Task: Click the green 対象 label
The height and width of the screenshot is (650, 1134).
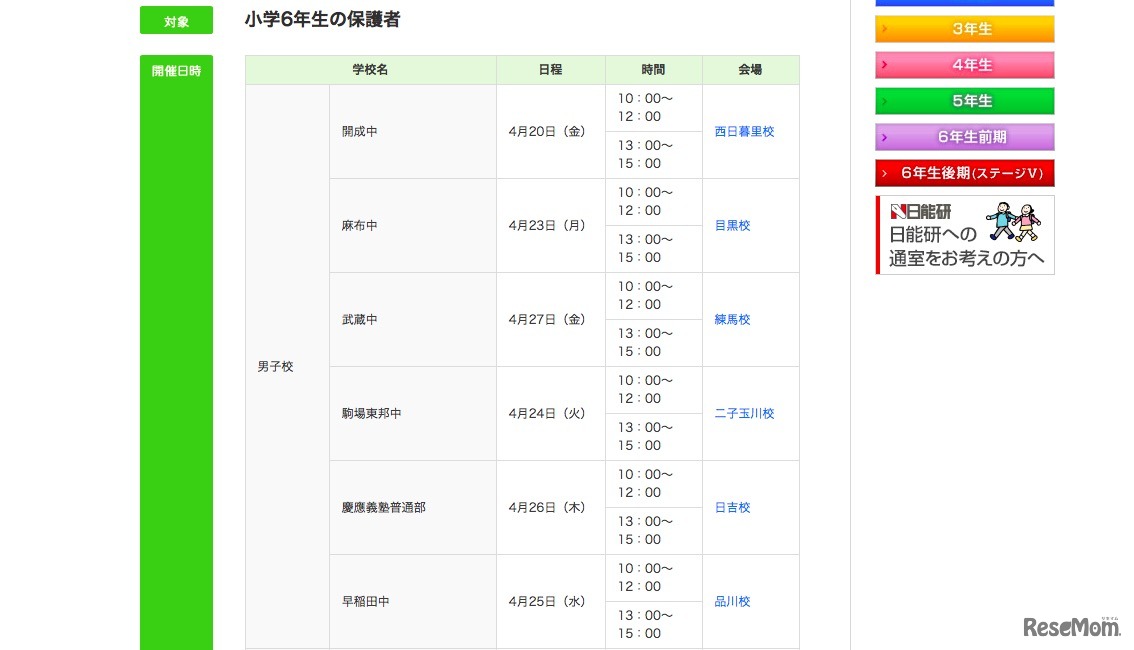Action: point(175,19)
